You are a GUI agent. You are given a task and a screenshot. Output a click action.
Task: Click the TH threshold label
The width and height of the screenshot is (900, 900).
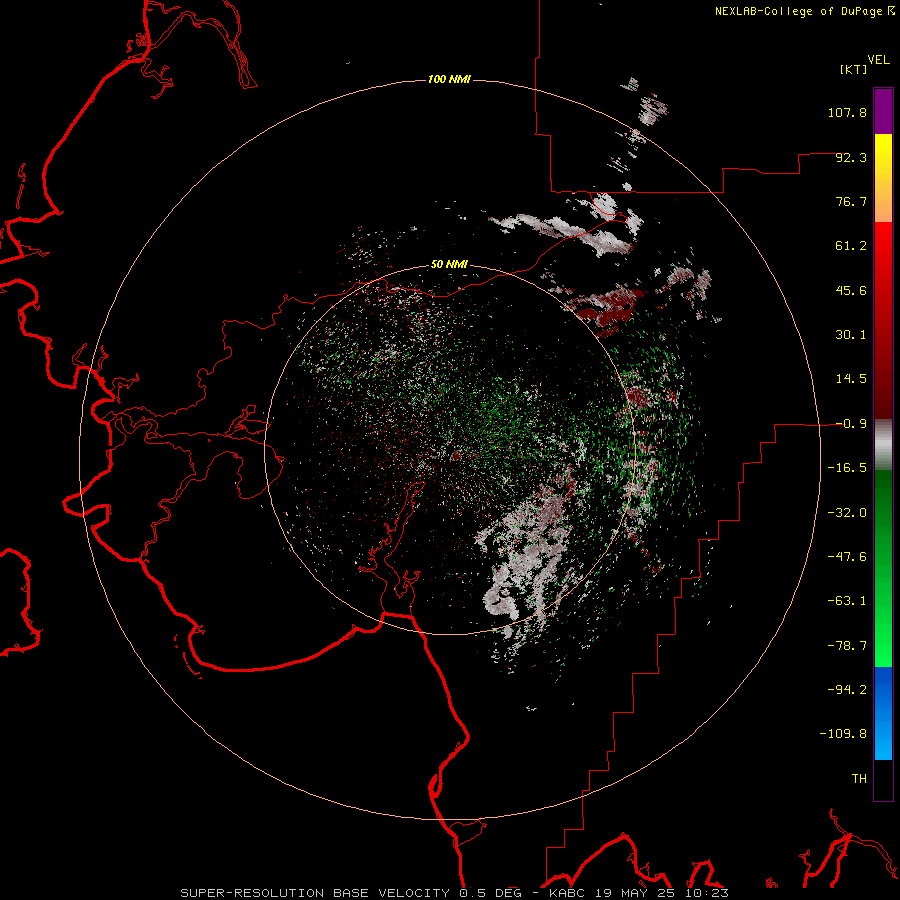click(x=859, y=779)
